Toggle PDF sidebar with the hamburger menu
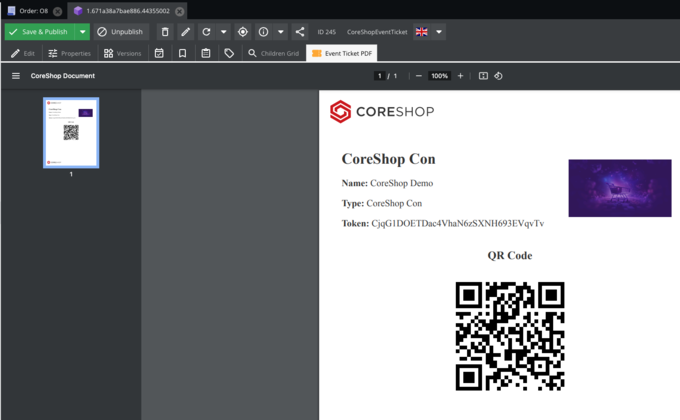680x420 pixels. tap(16, 76)
